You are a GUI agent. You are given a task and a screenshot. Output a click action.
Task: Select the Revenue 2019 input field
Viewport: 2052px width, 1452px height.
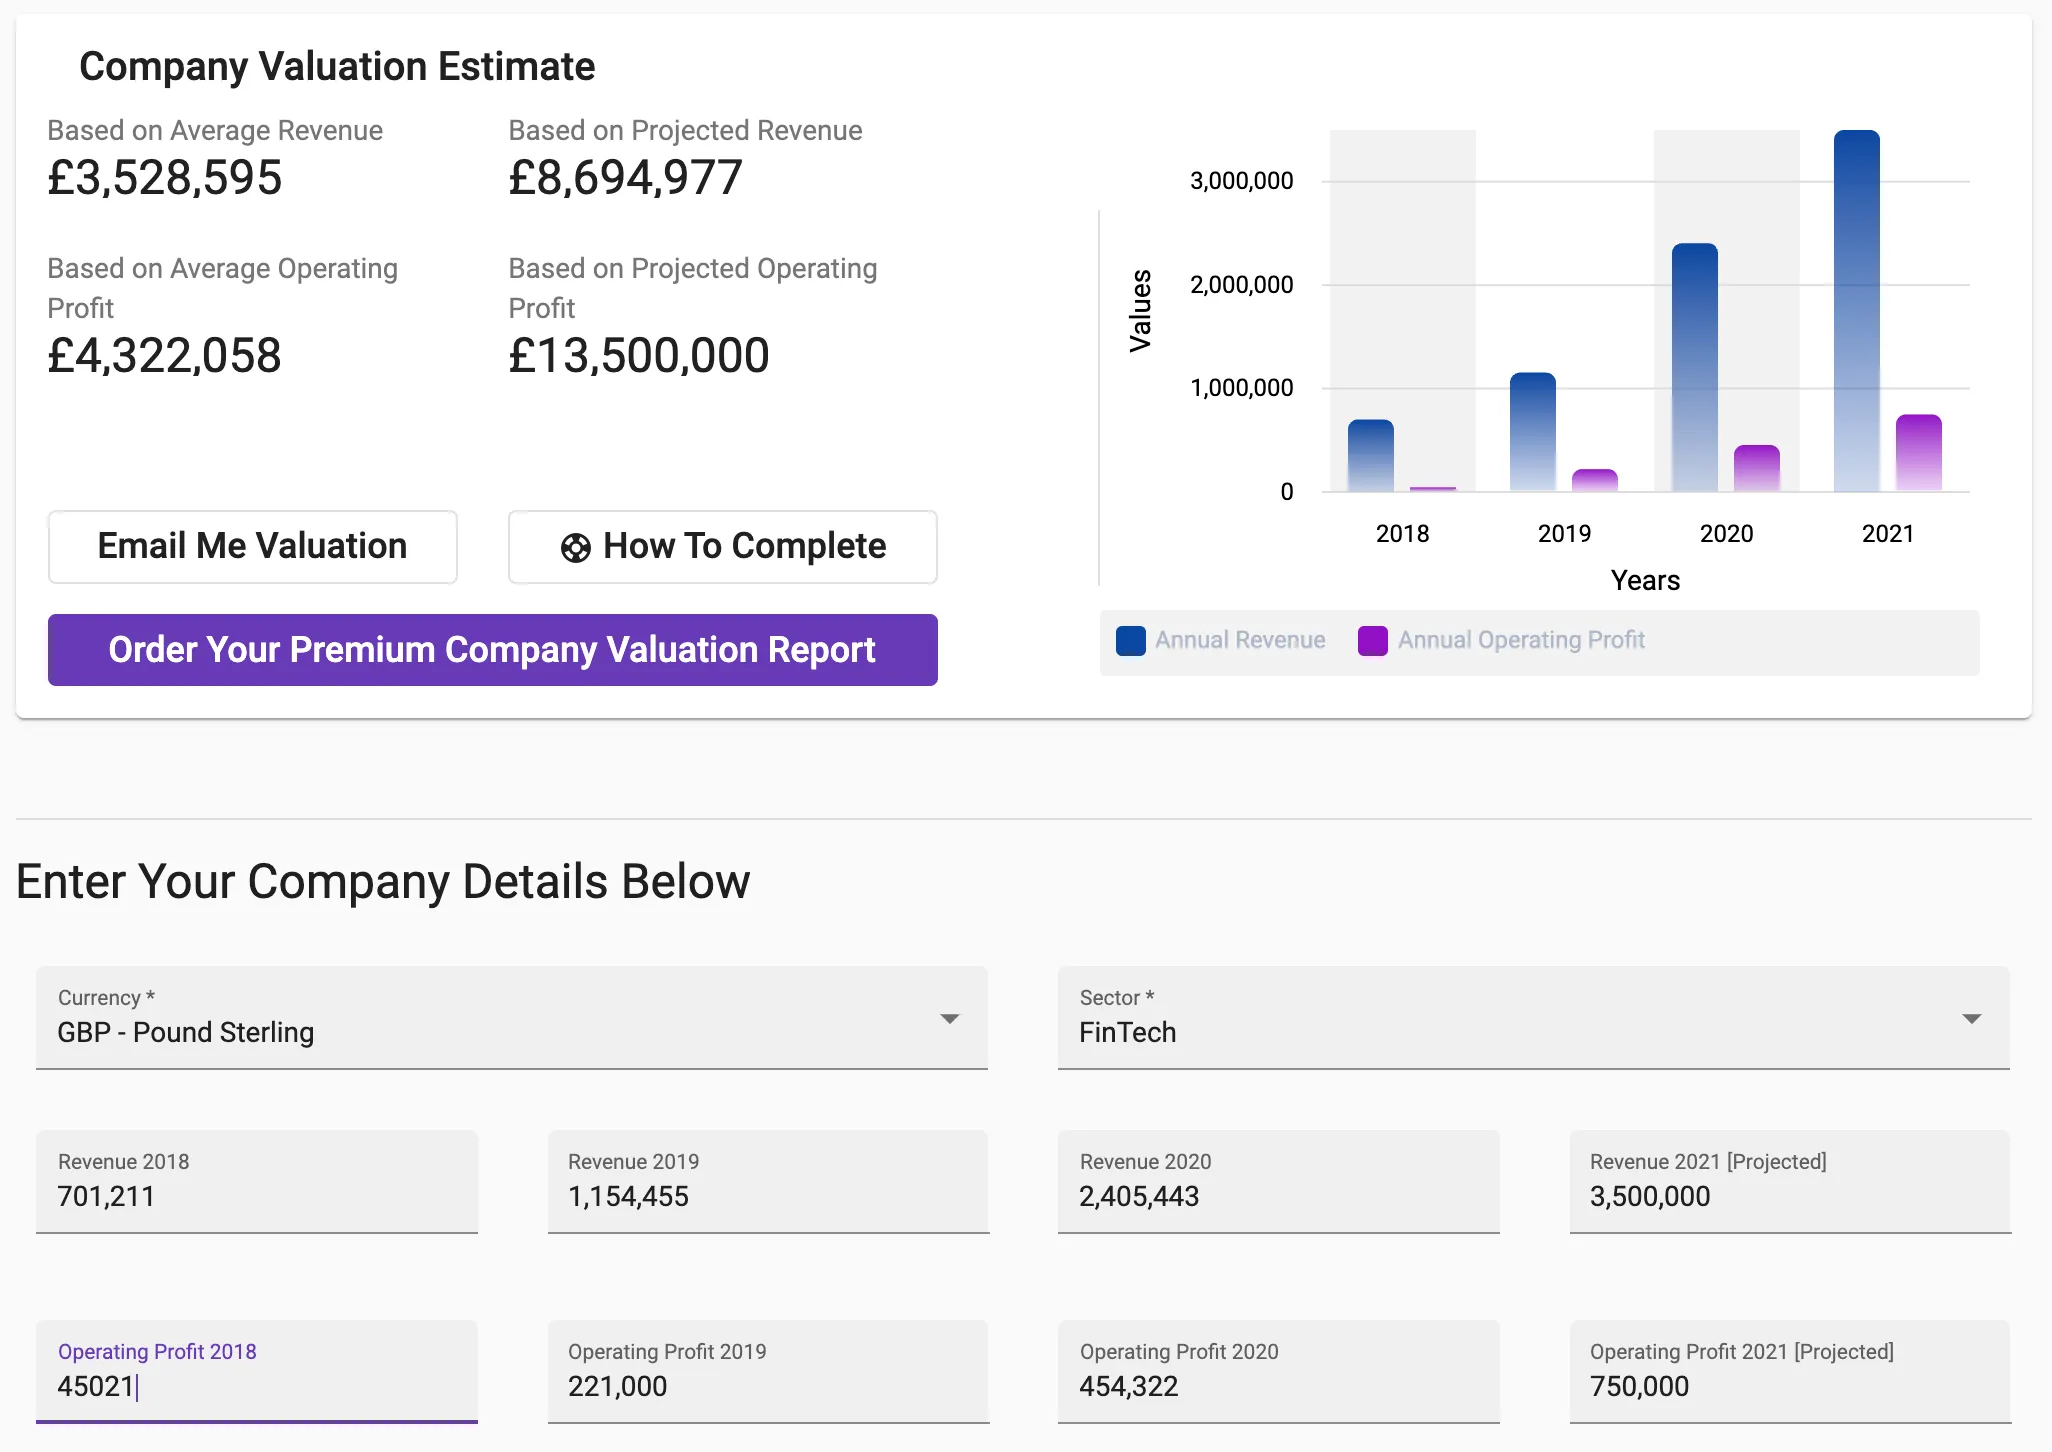click(x=767, y=1196)
